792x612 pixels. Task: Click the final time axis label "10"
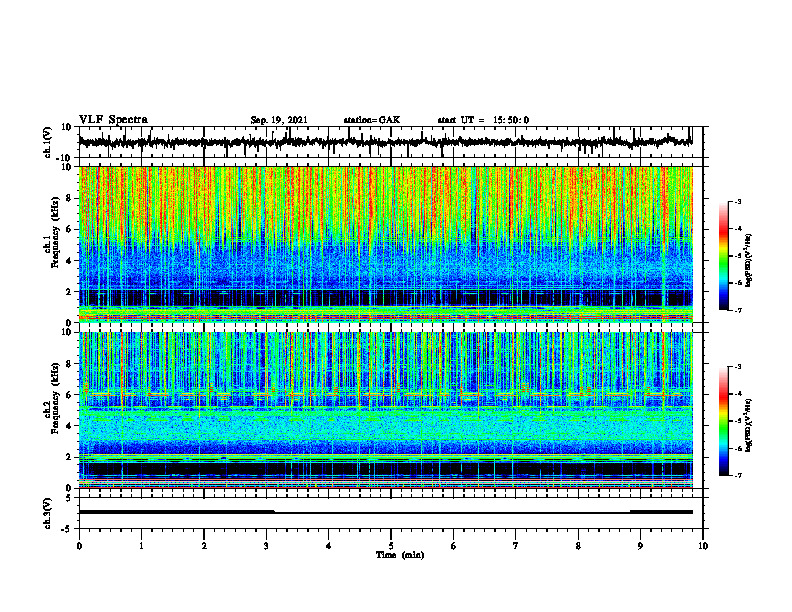[703, 546]
